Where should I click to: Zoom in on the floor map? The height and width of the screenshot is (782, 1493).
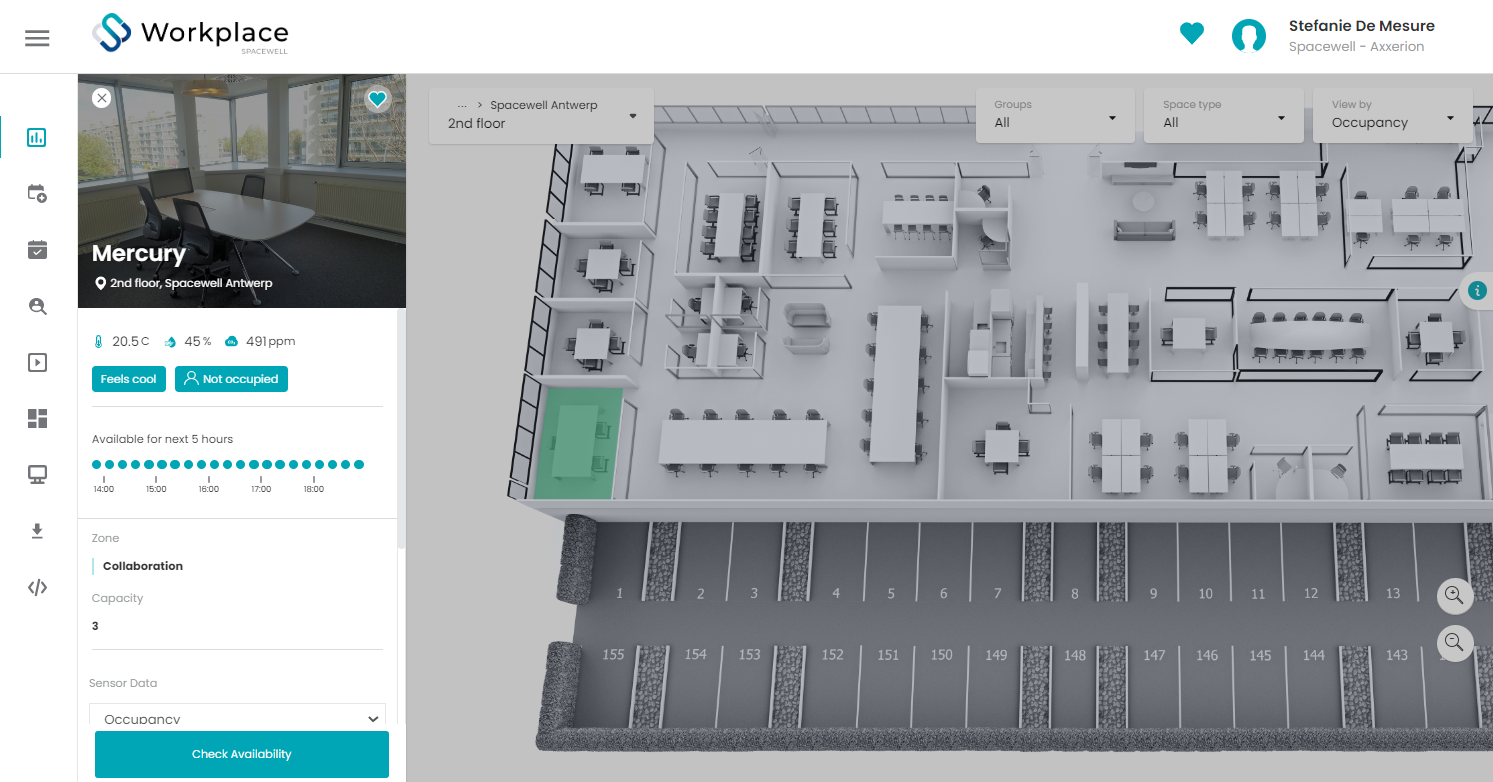point(1455,596)
